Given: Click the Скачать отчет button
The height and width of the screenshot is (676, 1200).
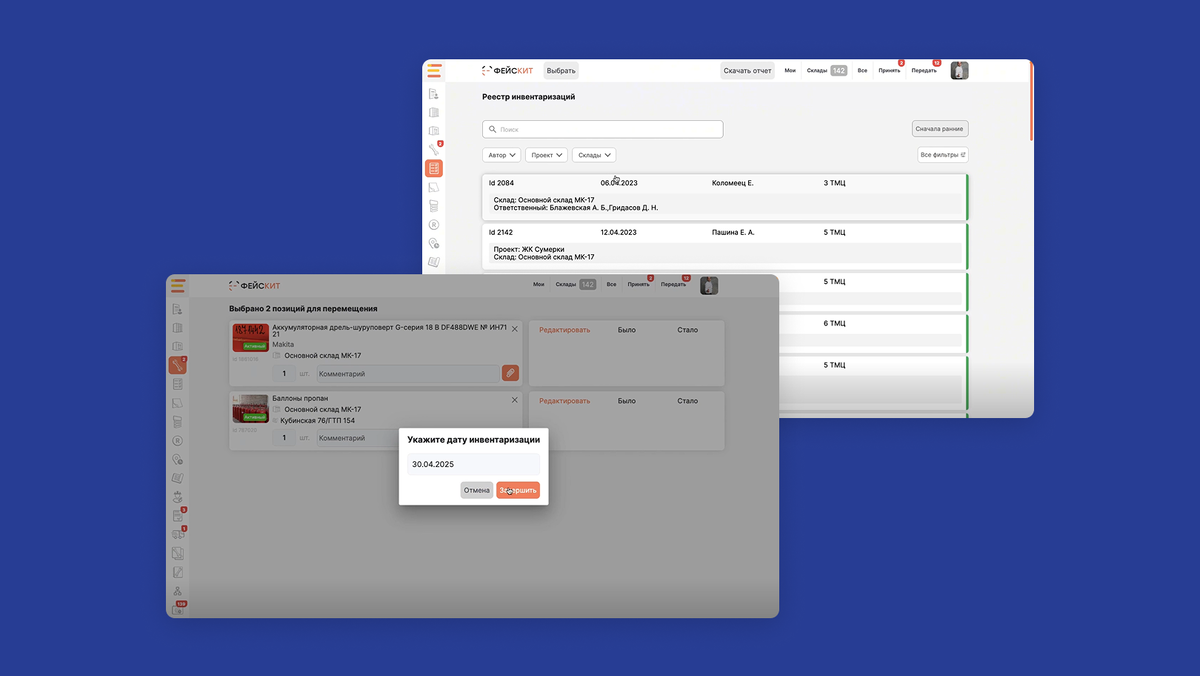Looking at the screenshot, I should (748, 71).
